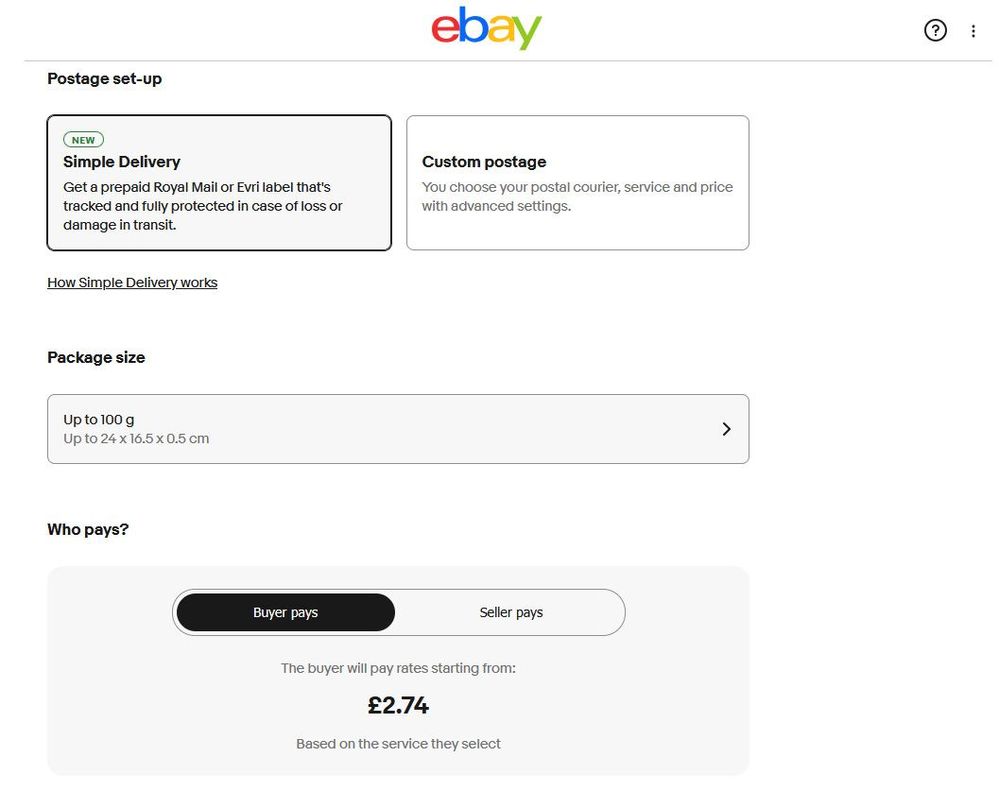
Task: Open the help question mark icon
Action: pyautogui.click(x=935, y=31)
